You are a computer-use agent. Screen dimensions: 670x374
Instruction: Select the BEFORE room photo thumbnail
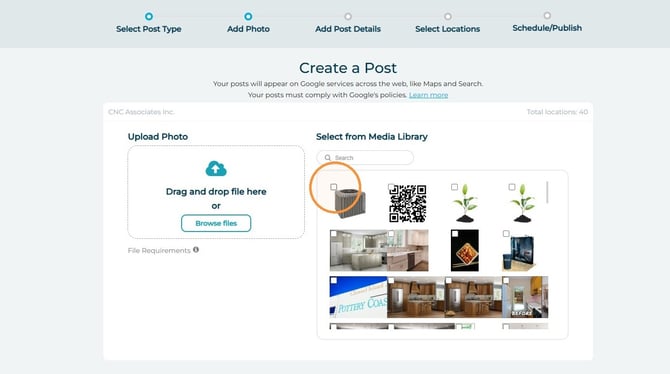pos(525,297)
